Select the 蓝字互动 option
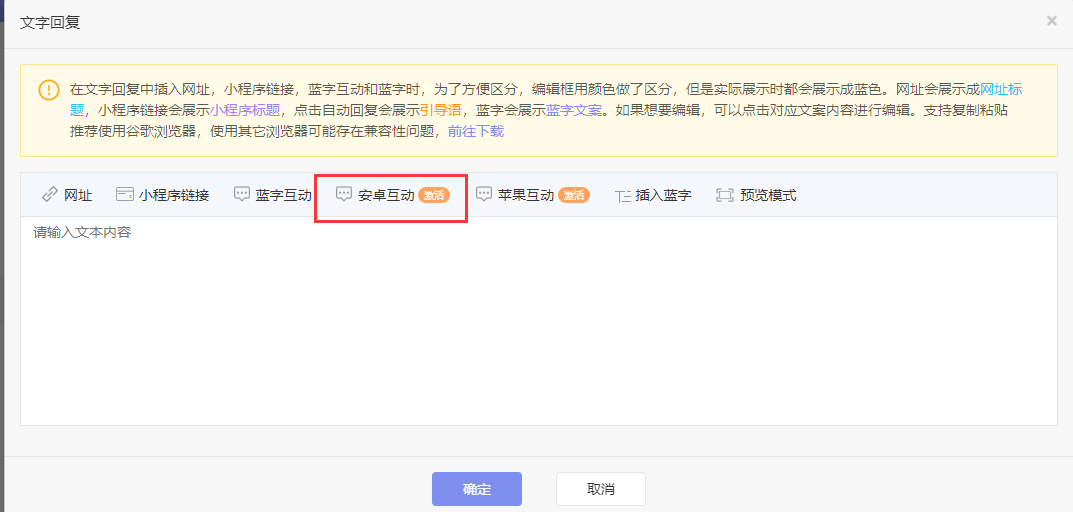Viewport: 1073px width, 512px height. [284, 195]
